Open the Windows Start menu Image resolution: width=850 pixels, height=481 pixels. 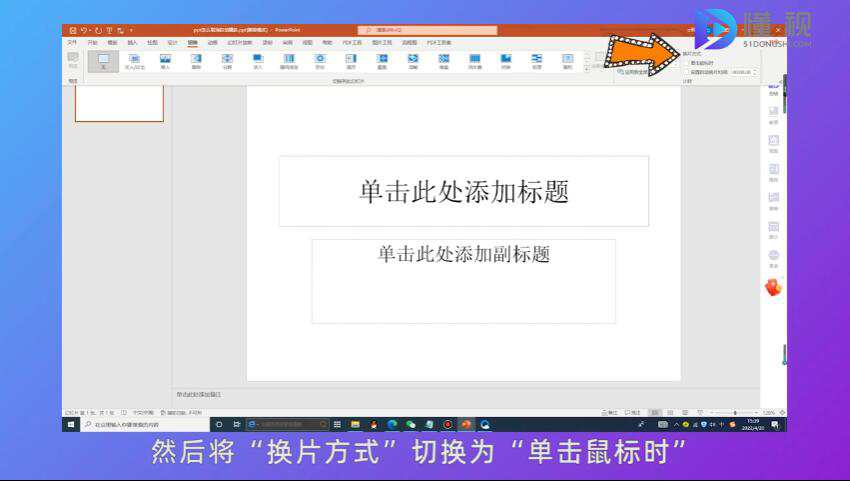point(70,424)
